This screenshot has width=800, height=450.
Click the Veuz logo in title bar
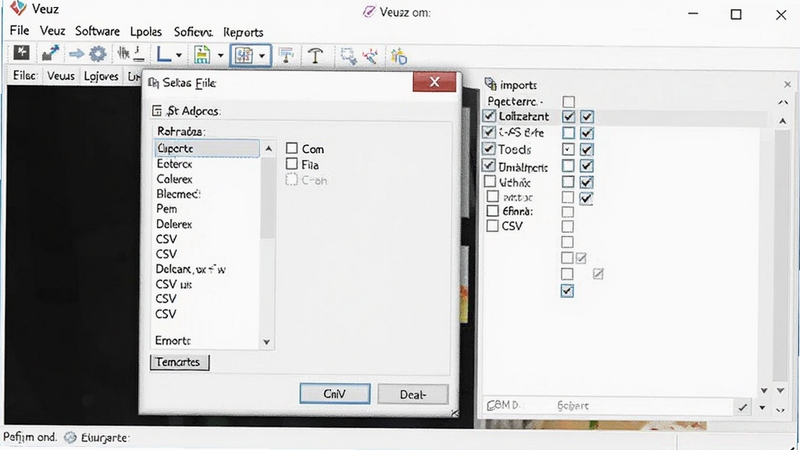coord(18,8)
